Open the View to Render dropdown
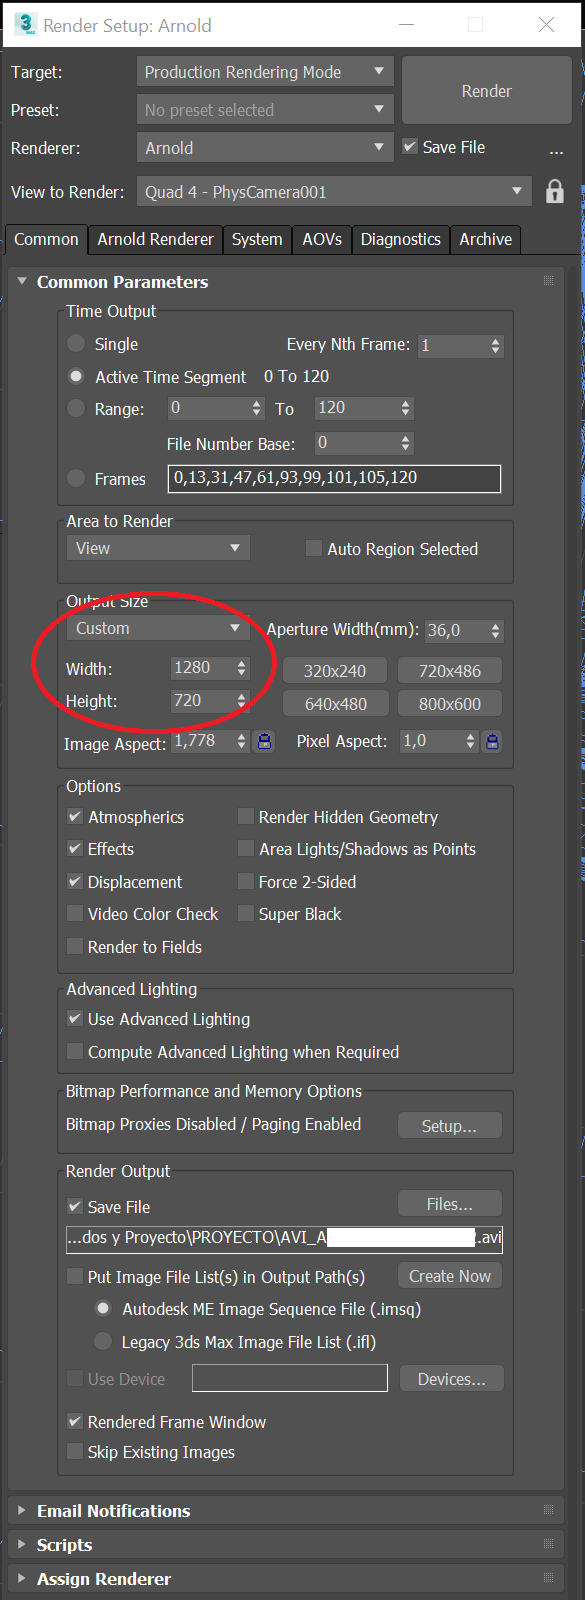585x1600 pixels. (x=333, y=192)
